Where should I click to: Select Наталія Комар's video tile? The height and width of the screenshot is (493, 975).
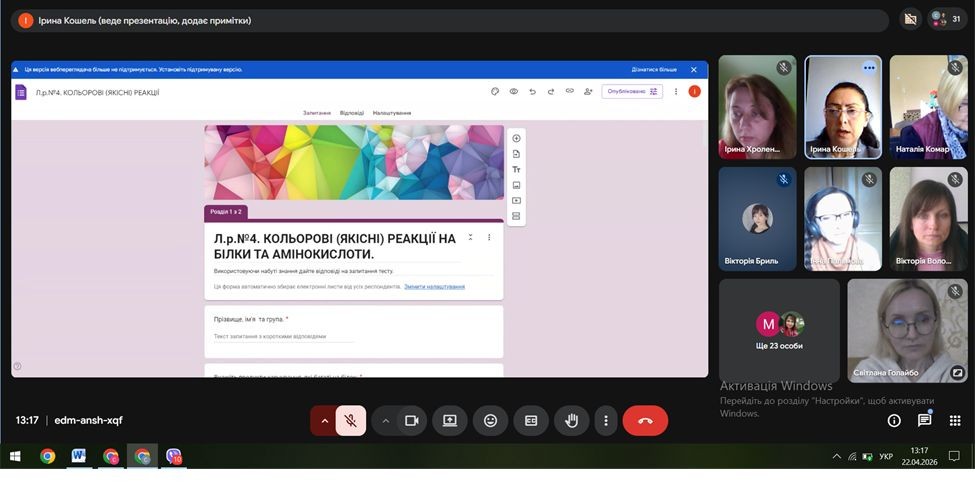point(928,108)
